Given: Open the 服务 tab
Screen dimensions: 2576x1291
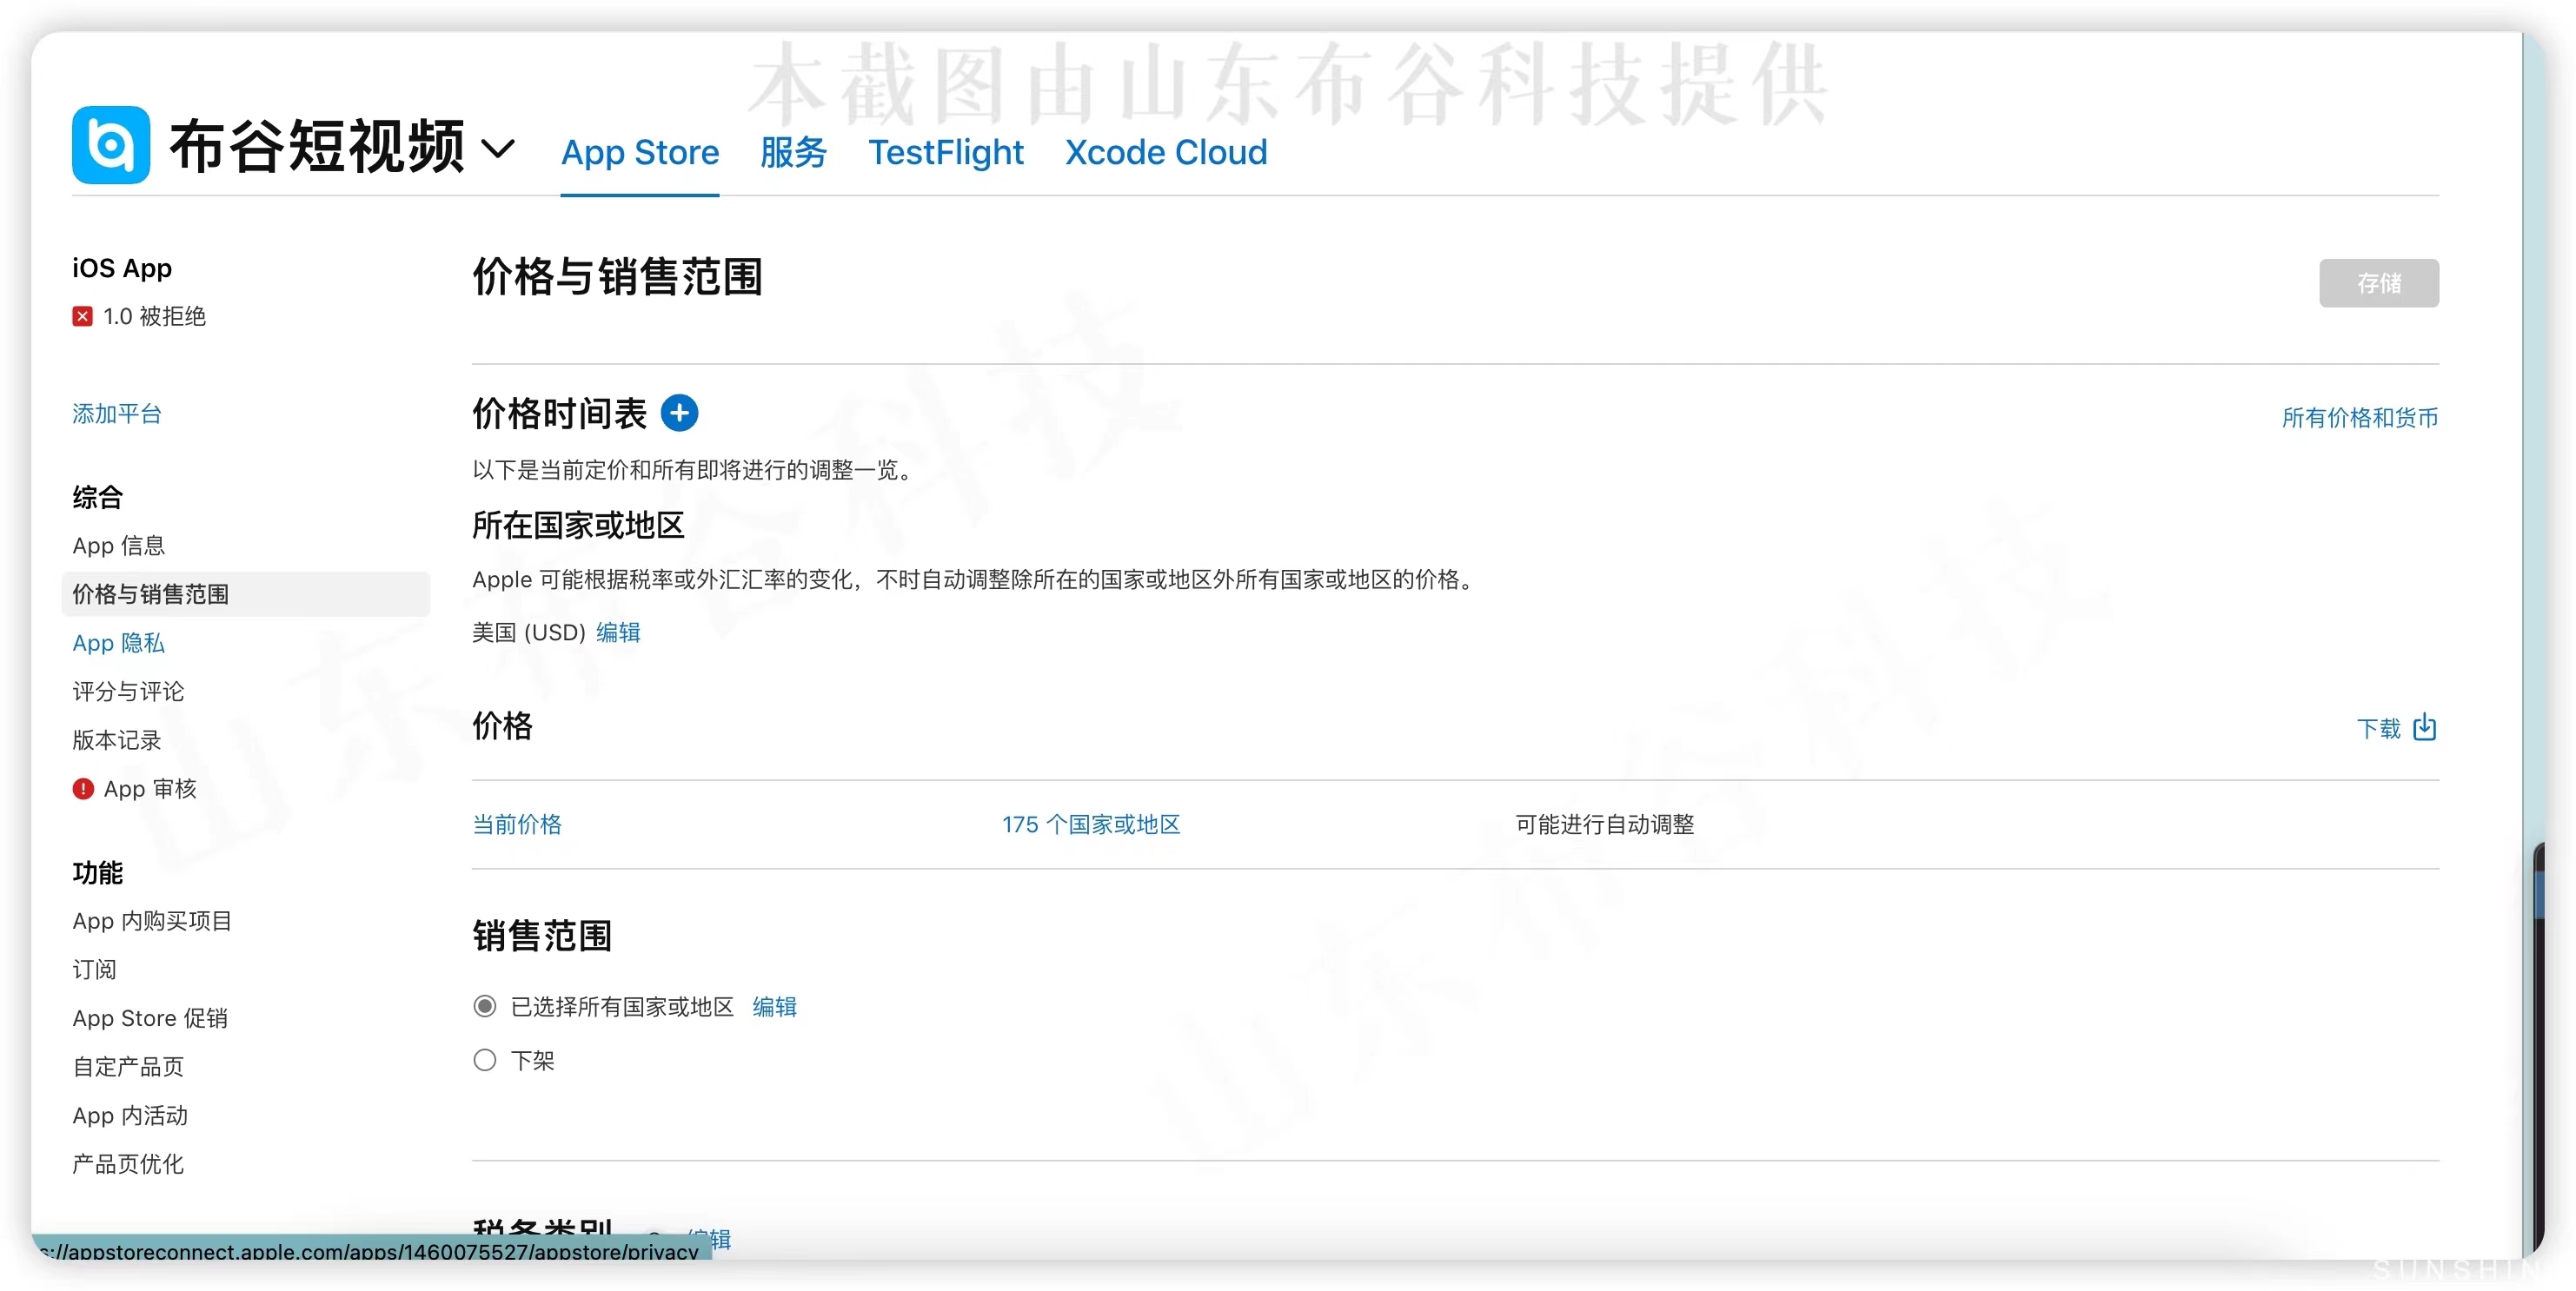Looking at the screenshot, I should (793, 152).
